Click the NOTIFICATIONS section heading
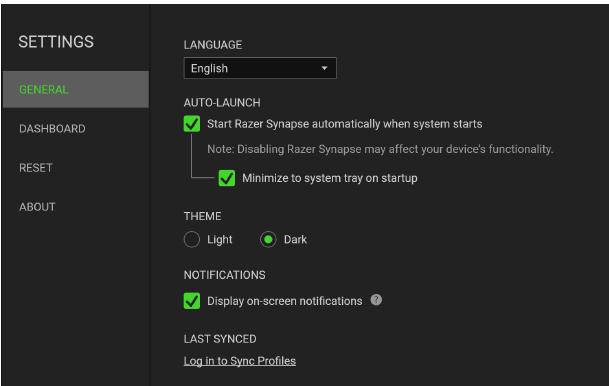The height and width of the screenshot is (386, 609). coord(224,275)
